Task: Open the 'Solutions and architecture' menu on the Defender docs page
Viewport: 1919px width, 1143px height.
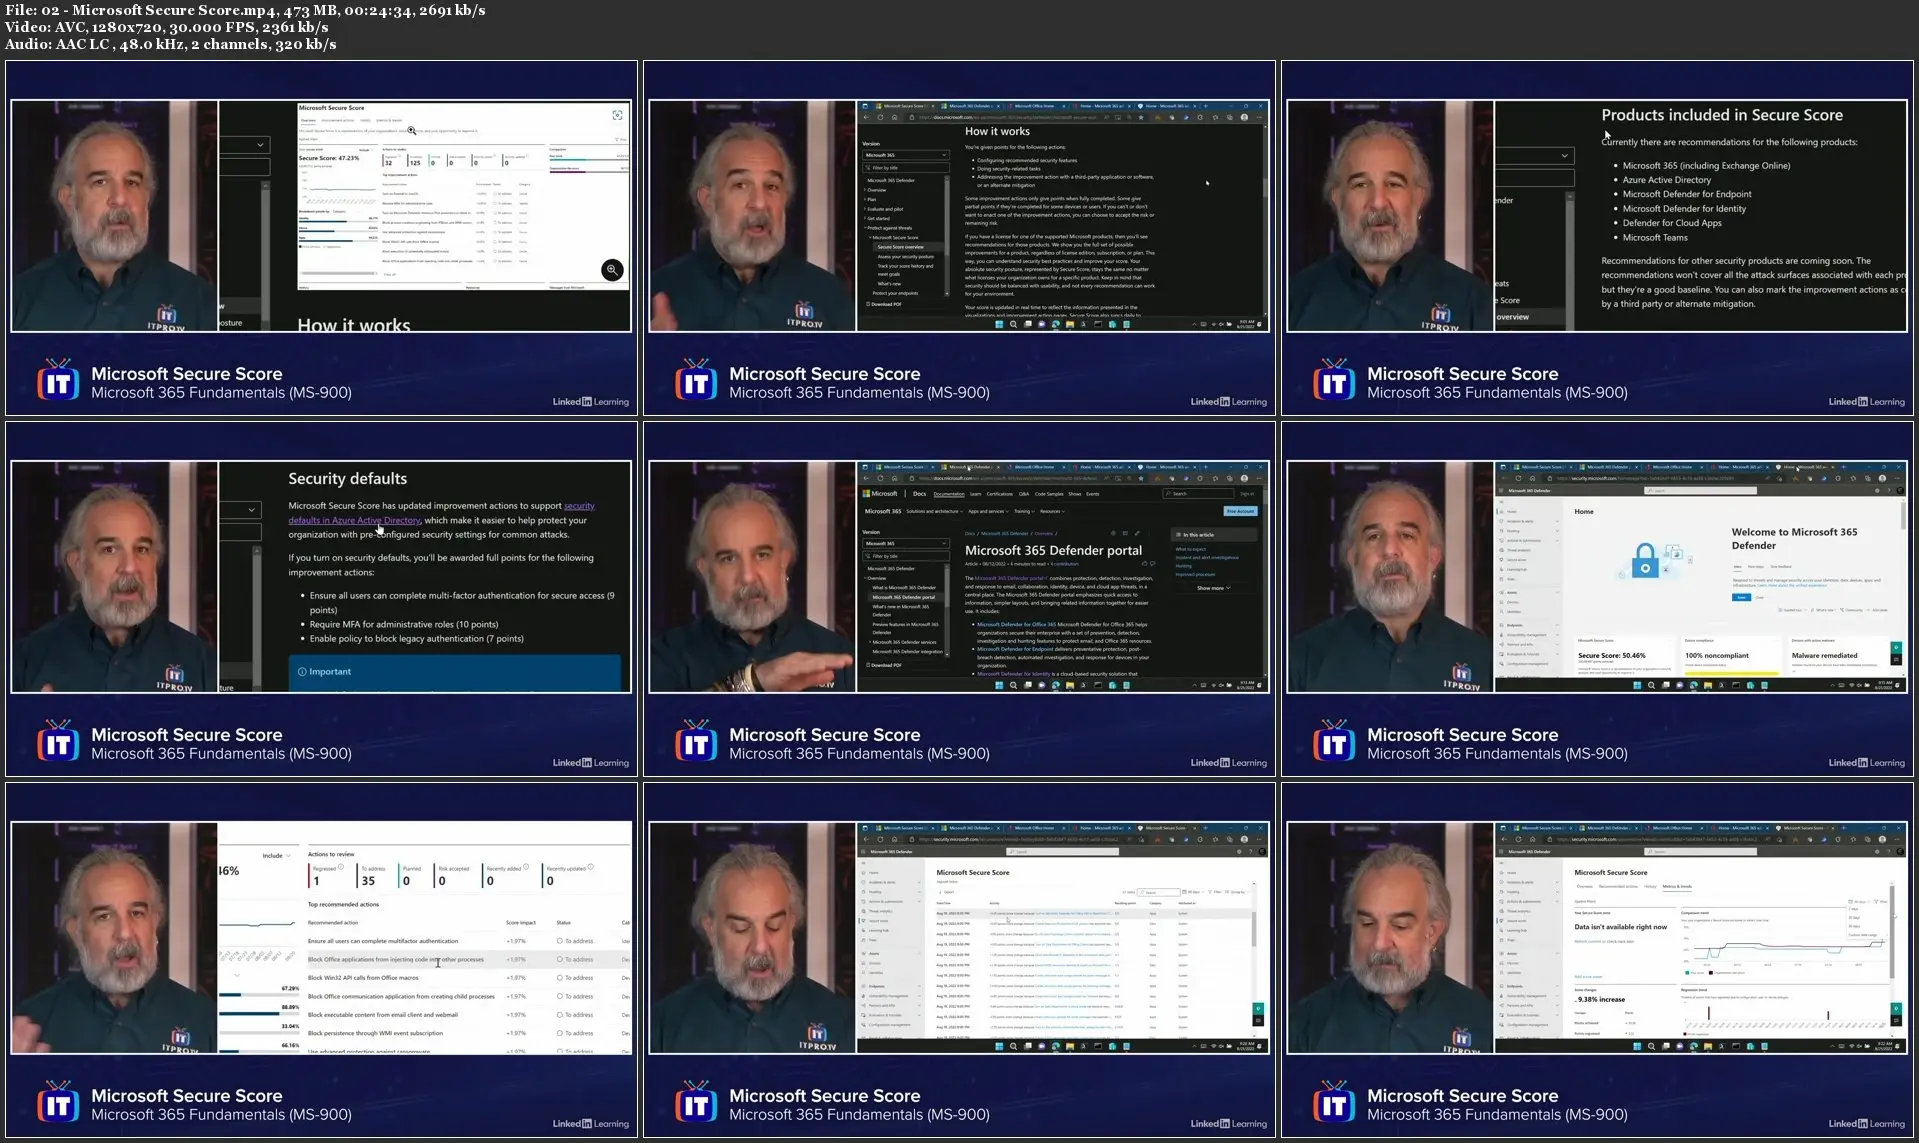Action: click(x=935, y=511)
